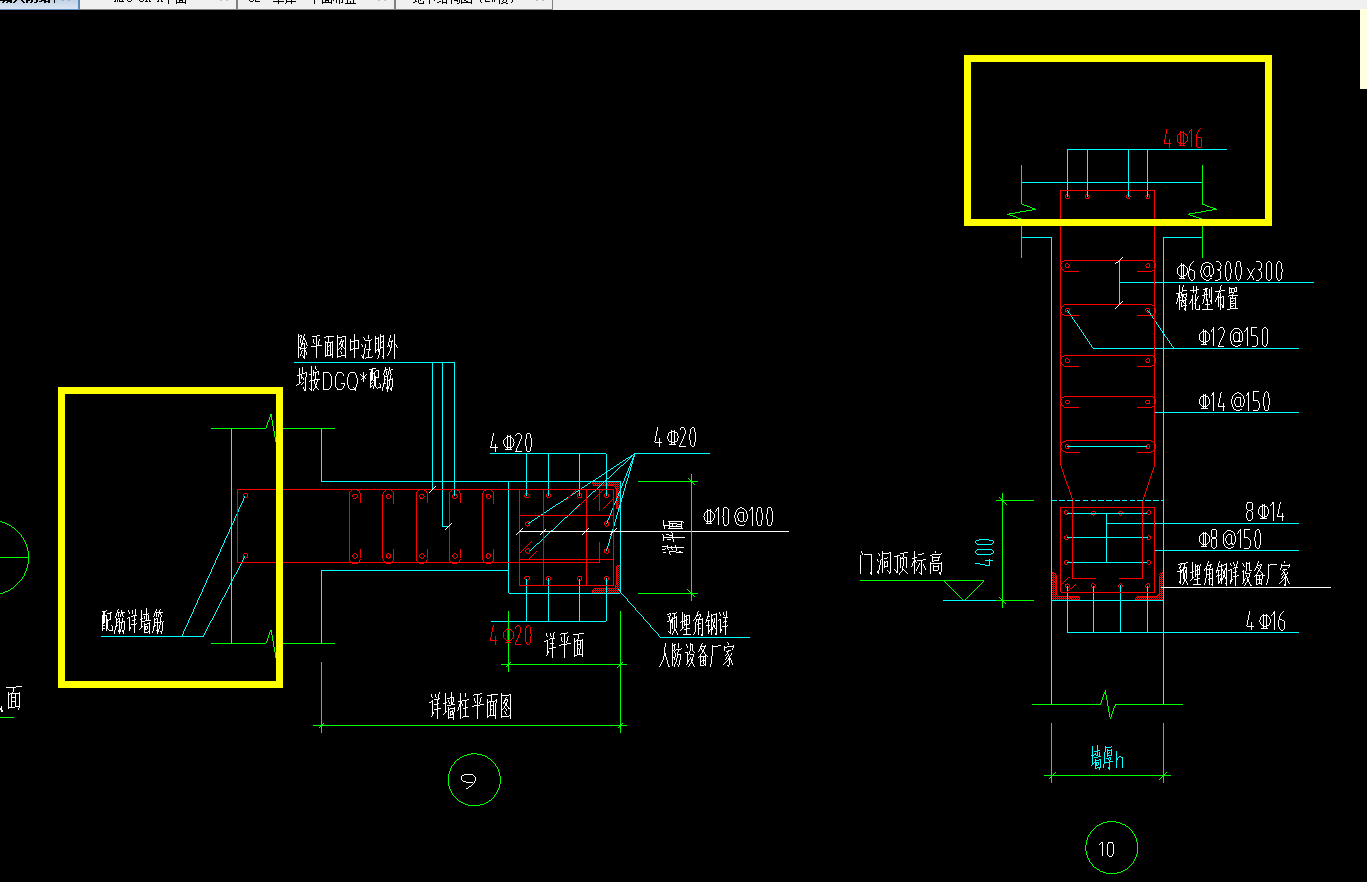Pick the 400 vertical dimension value
This screenshot has width=1367, height=882.
pos(987,553)
